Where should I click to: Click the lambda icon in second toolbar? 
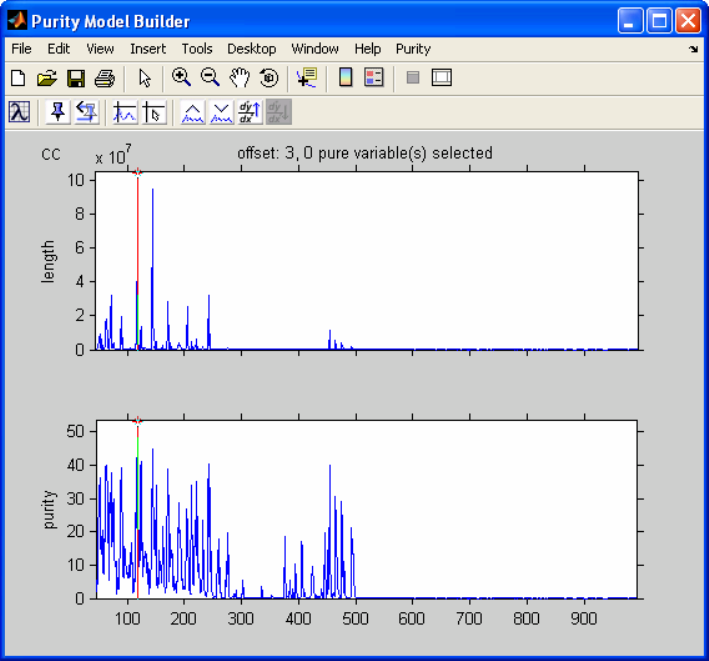click(x=18, y=113)
